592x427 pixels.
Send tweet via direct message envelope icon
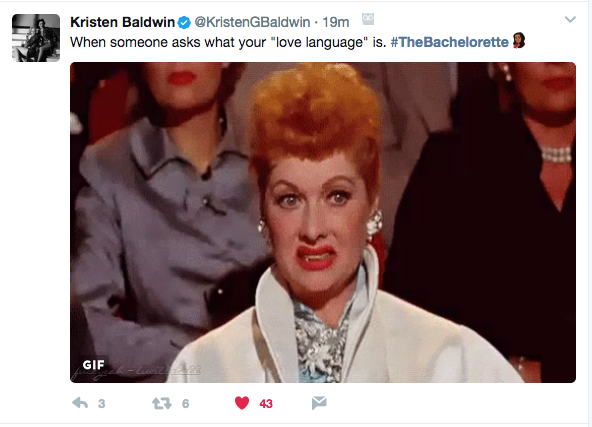tap(319, 403)
